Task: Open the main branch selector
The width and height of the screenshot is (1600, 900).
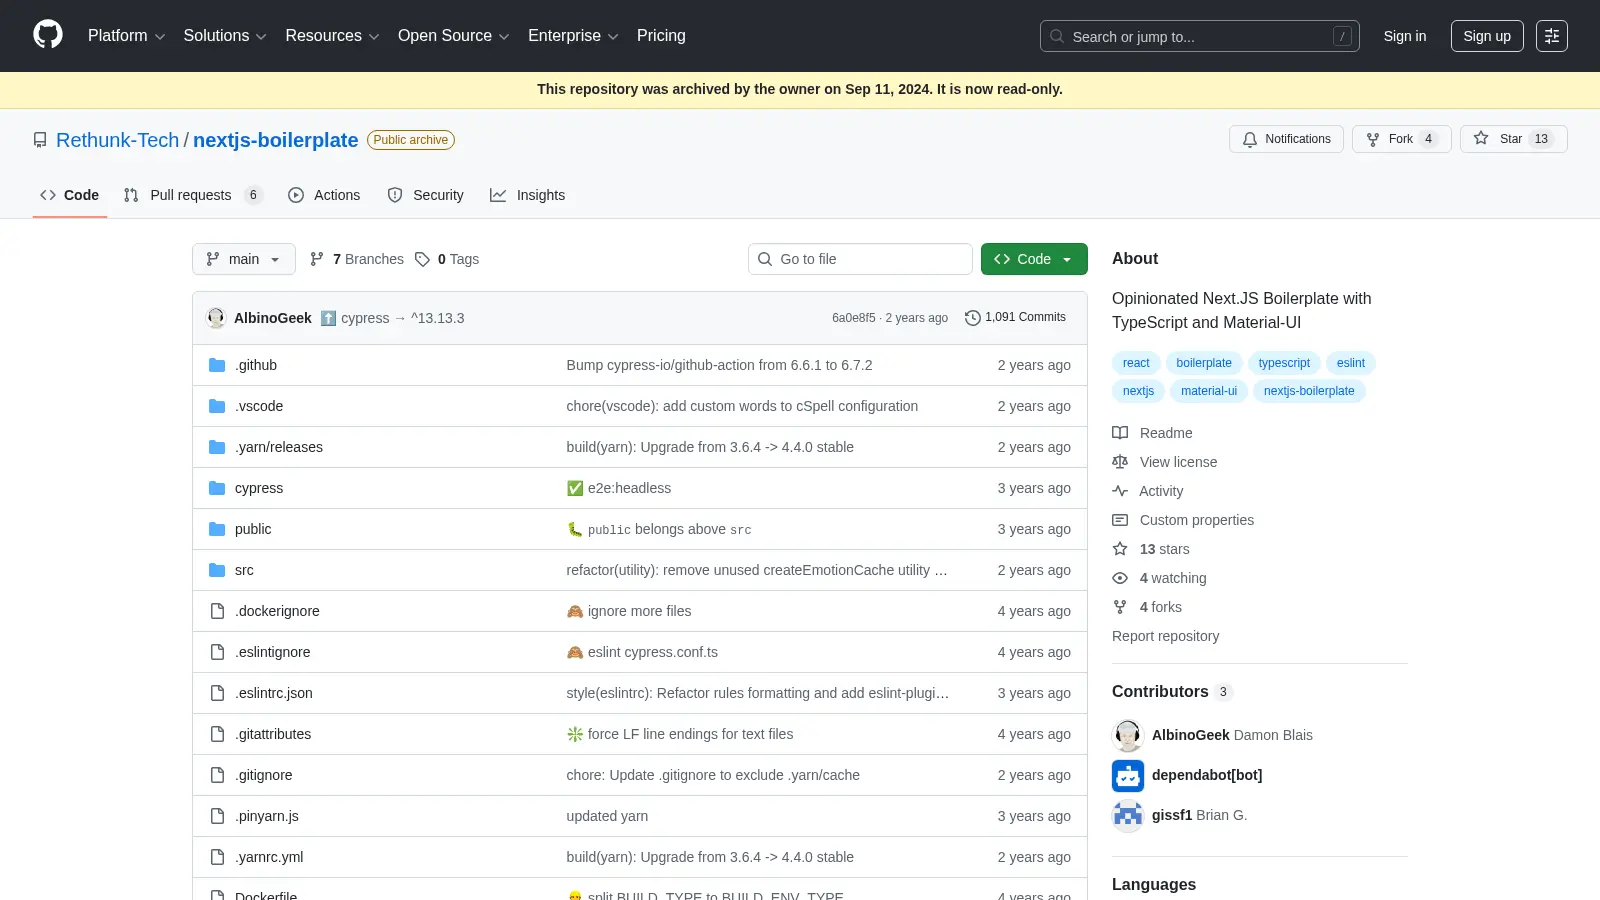Action: [x=244, y=259]
